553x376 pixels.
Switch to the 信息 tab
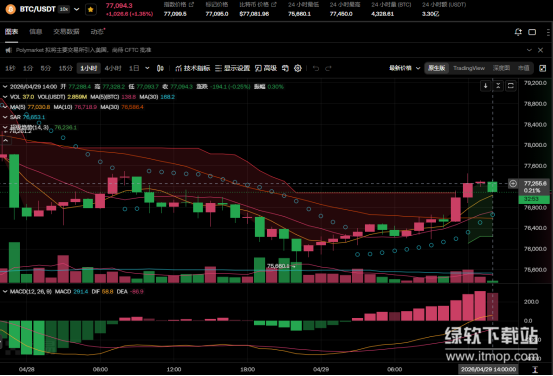[36, 32]
